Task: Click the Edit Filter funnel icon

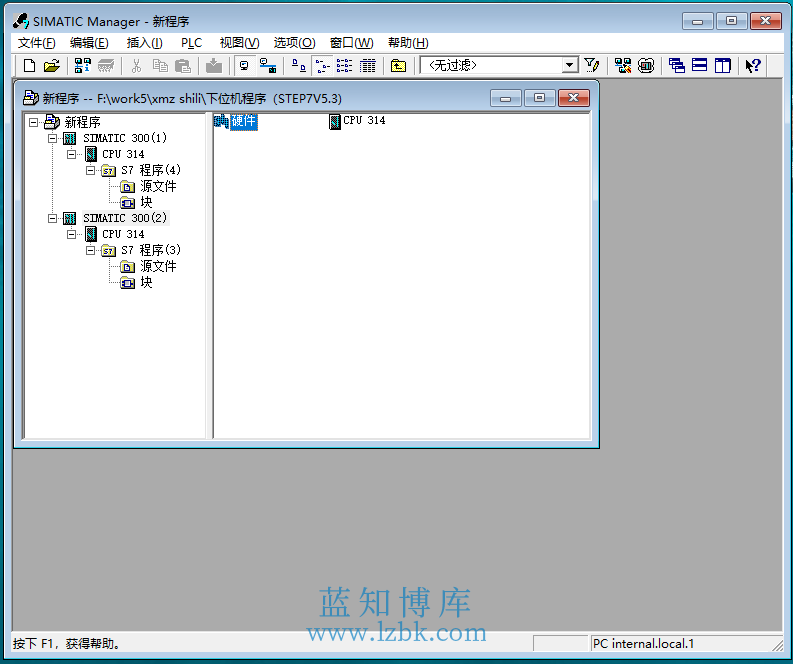Action: [x=591, y=66]
